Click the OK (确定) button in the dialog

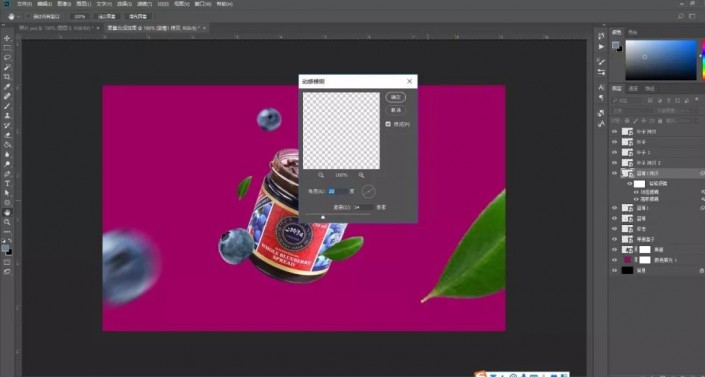pyautogui.click(x=396, y=97)
